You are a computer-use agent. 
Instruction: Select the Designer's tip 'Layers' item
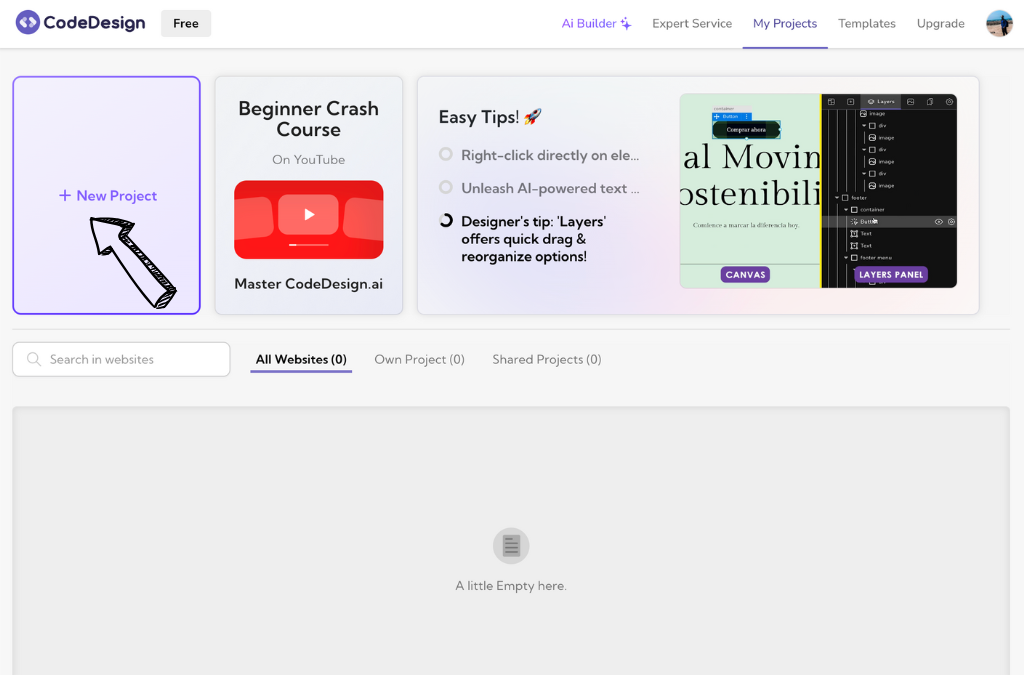pos(533,239)
